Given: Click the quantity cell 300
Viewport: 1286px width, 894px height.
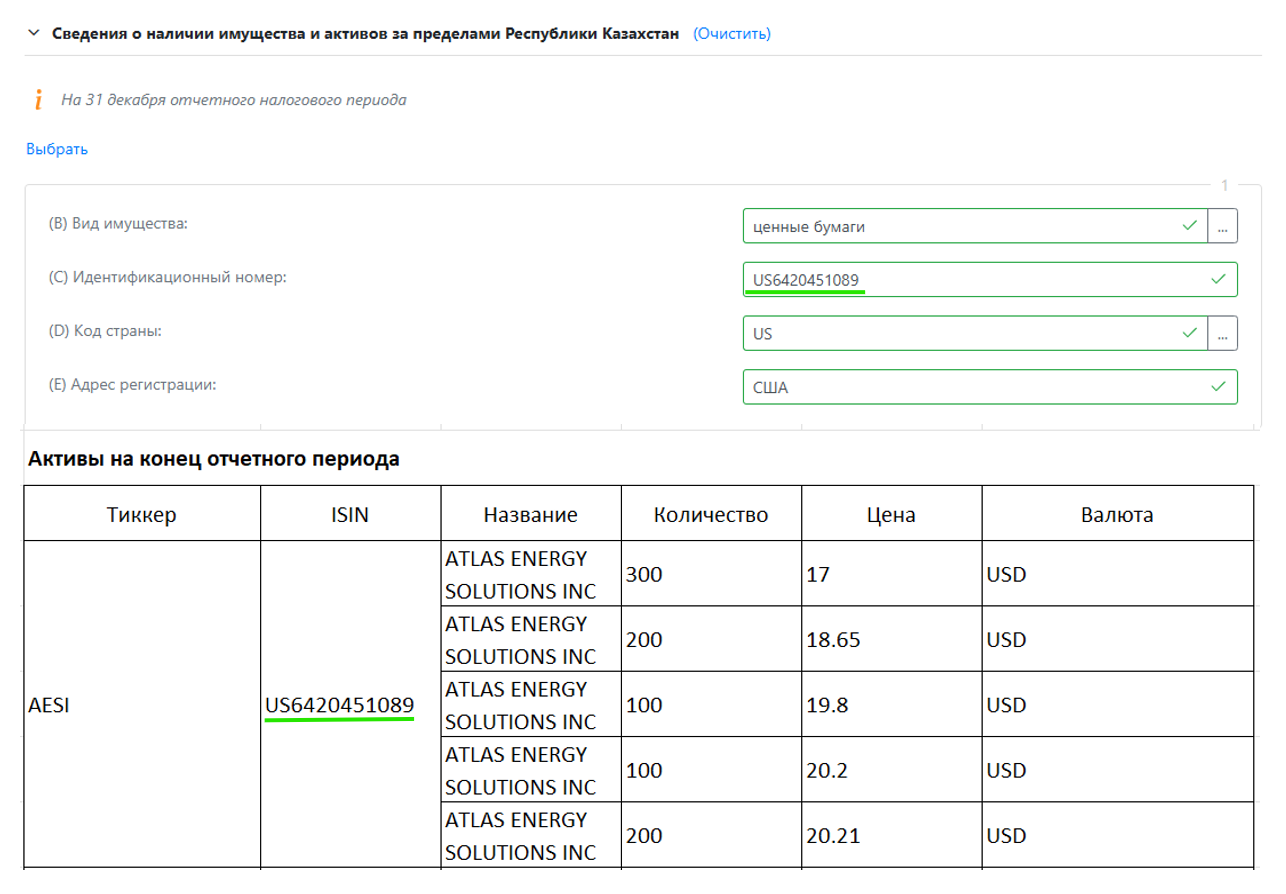Looking at the screenshot, I should pos(711,574).
